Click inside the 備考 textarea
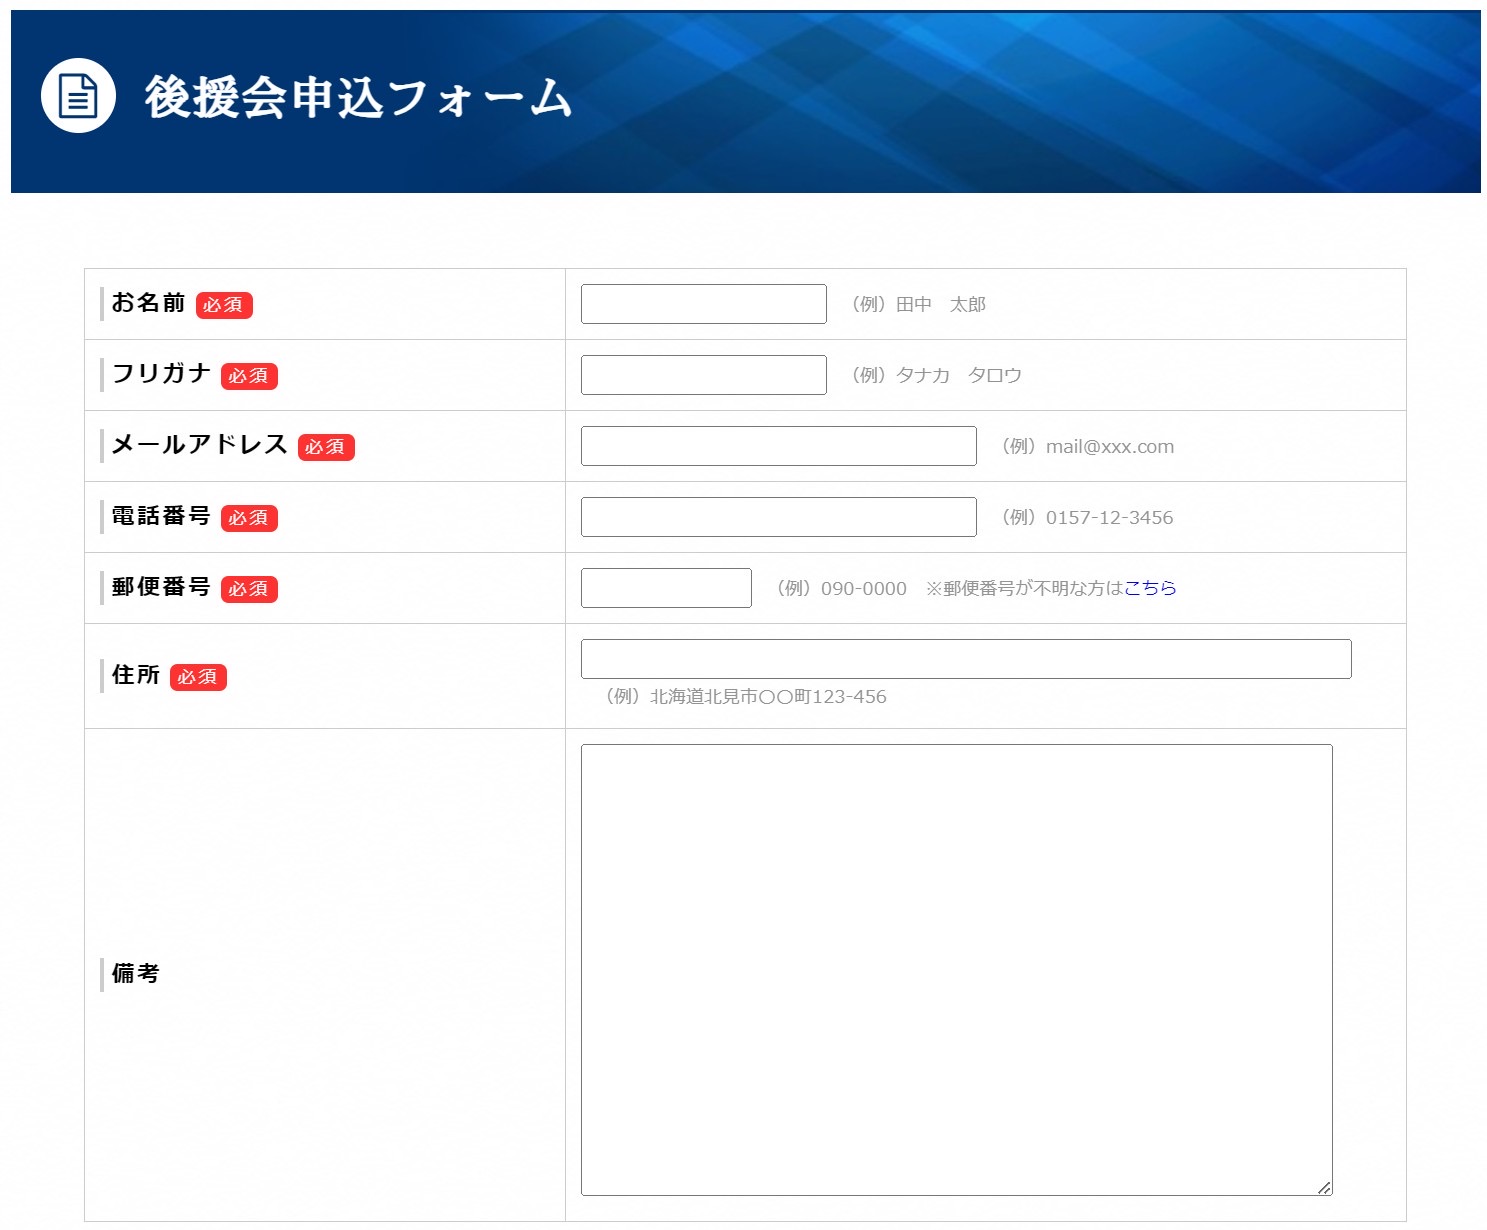Screen dimensions: 1487x1230 (x=956, y=969)
